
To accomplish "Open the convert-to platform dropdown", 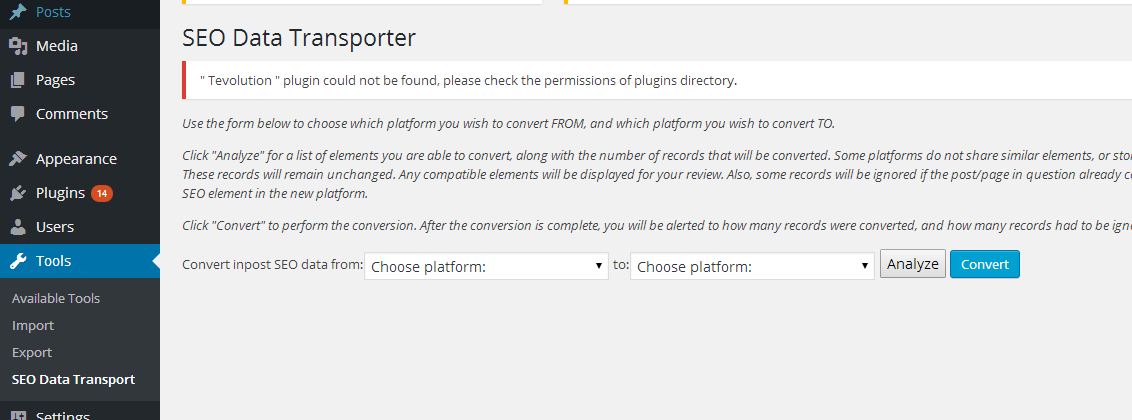I will coord(752,266).
